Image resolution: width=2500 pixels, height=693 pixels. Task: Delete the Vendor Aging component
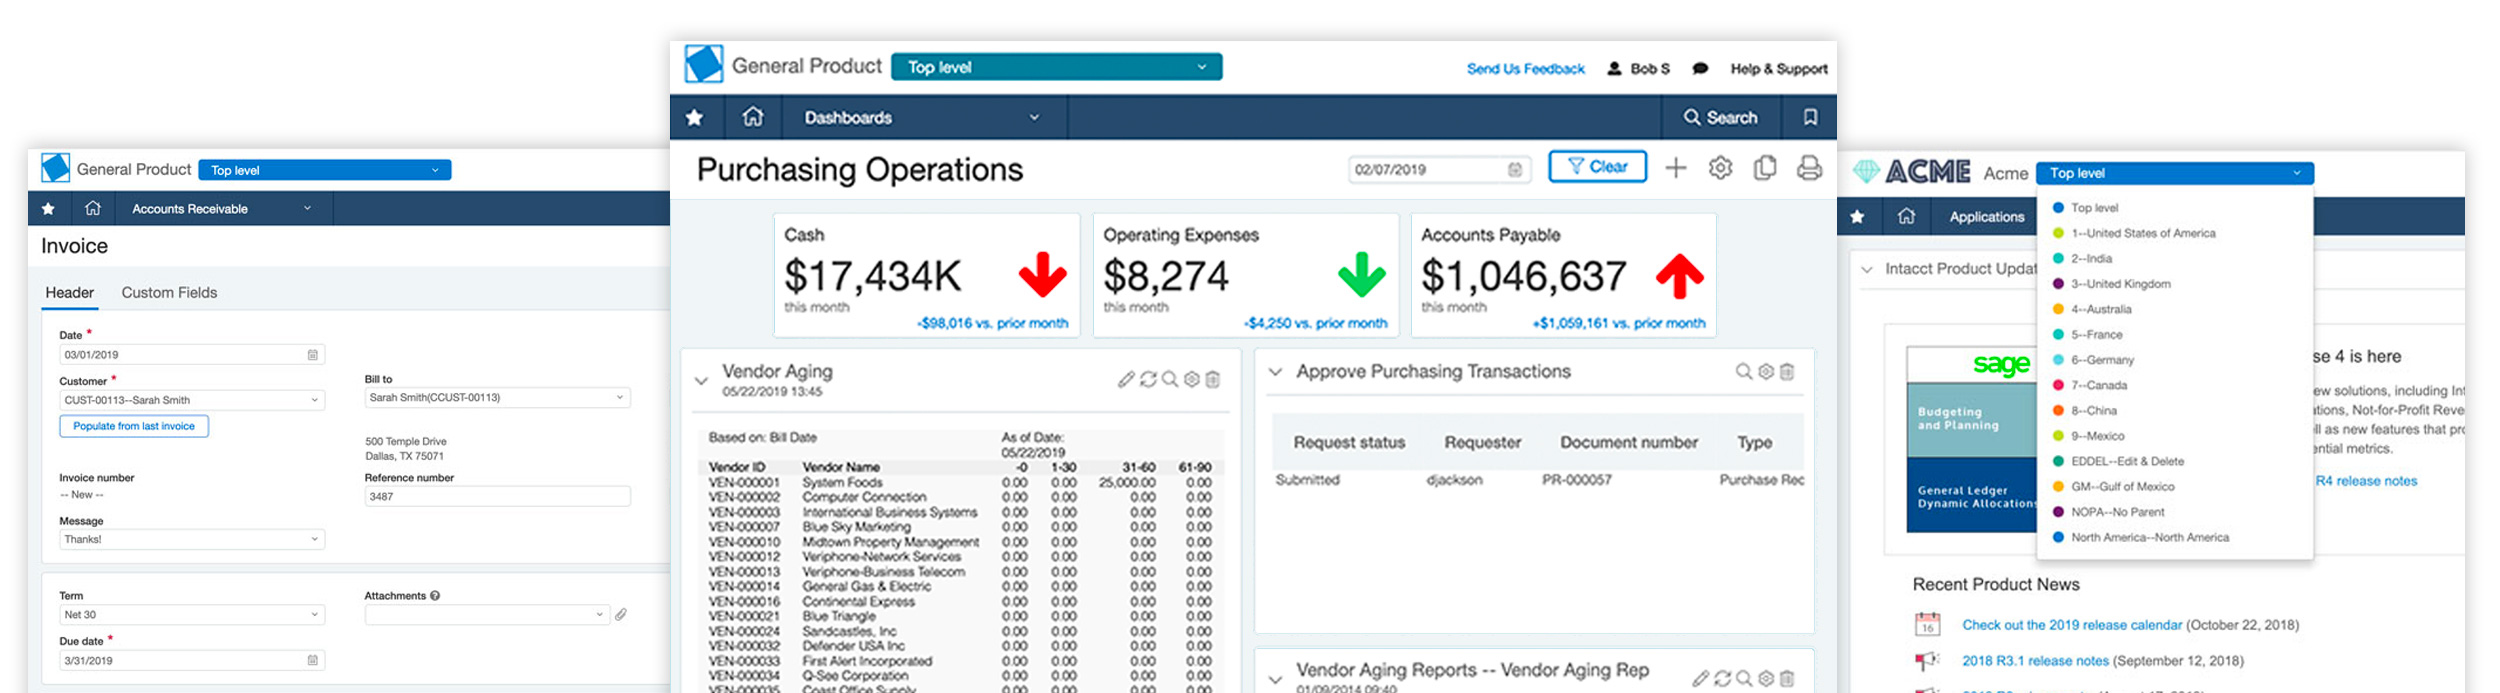click(1213, 379)
